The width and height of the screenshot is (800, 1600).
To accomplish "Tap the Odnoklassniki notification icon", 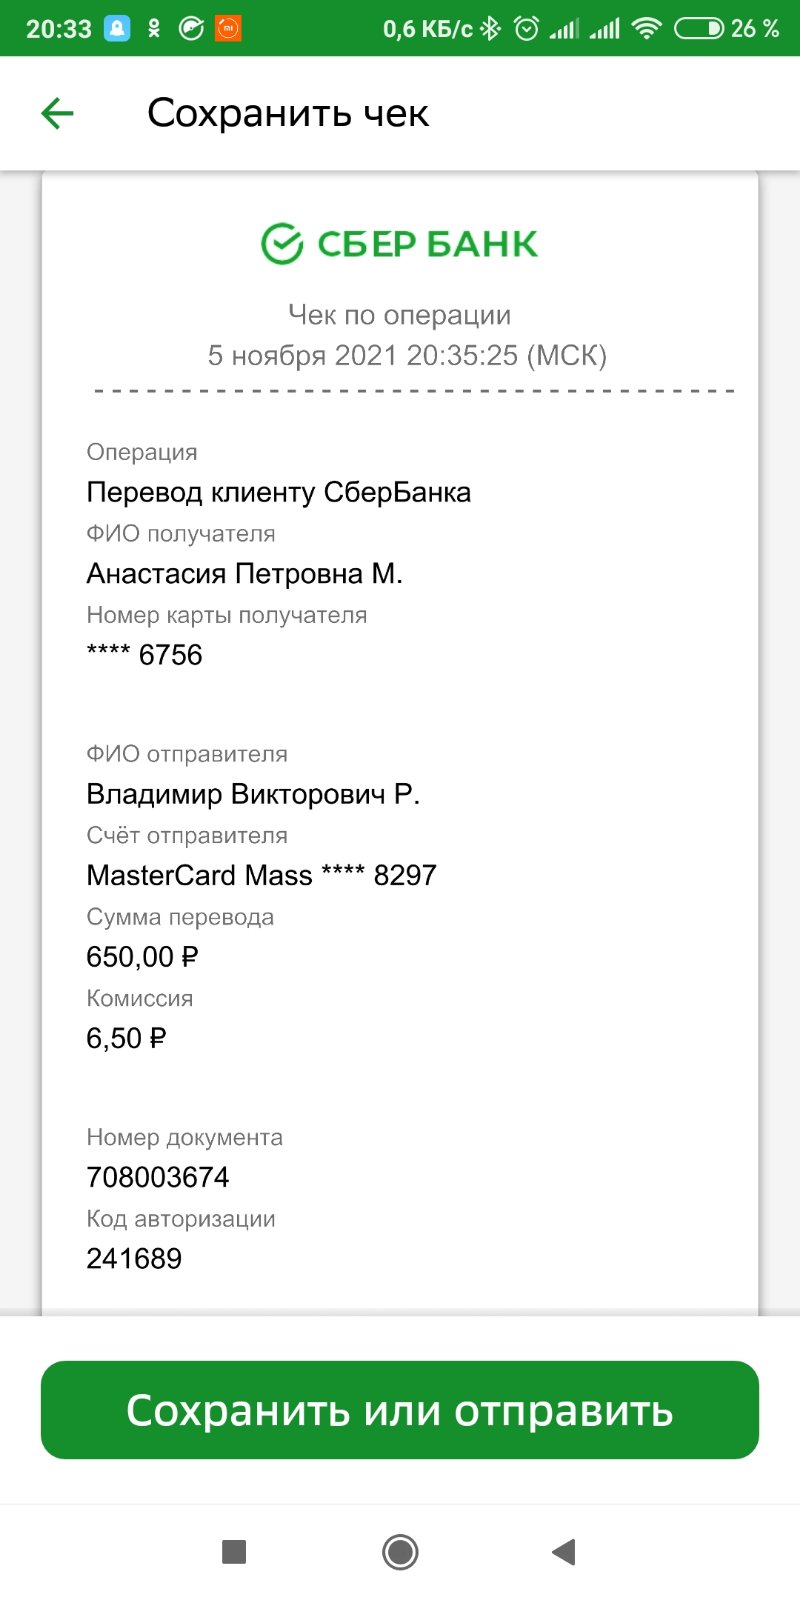I will pyautogui.click(x=154, y=28).
